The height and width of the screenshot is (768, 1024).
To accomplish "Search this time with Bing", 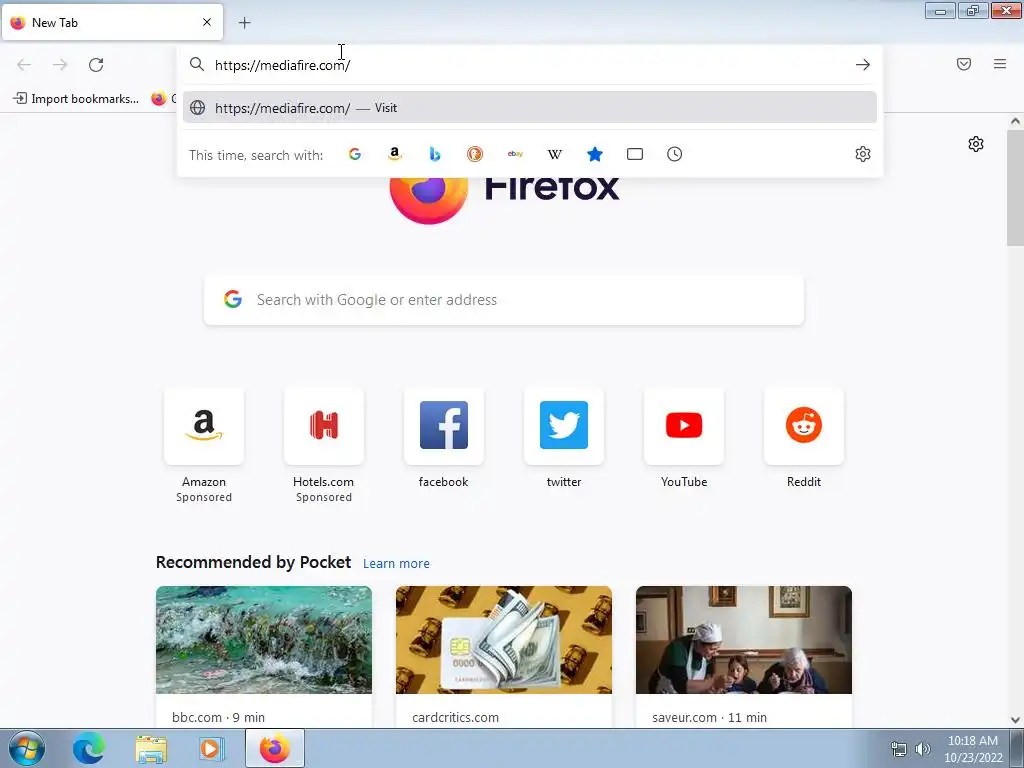I will click(435, 154).
